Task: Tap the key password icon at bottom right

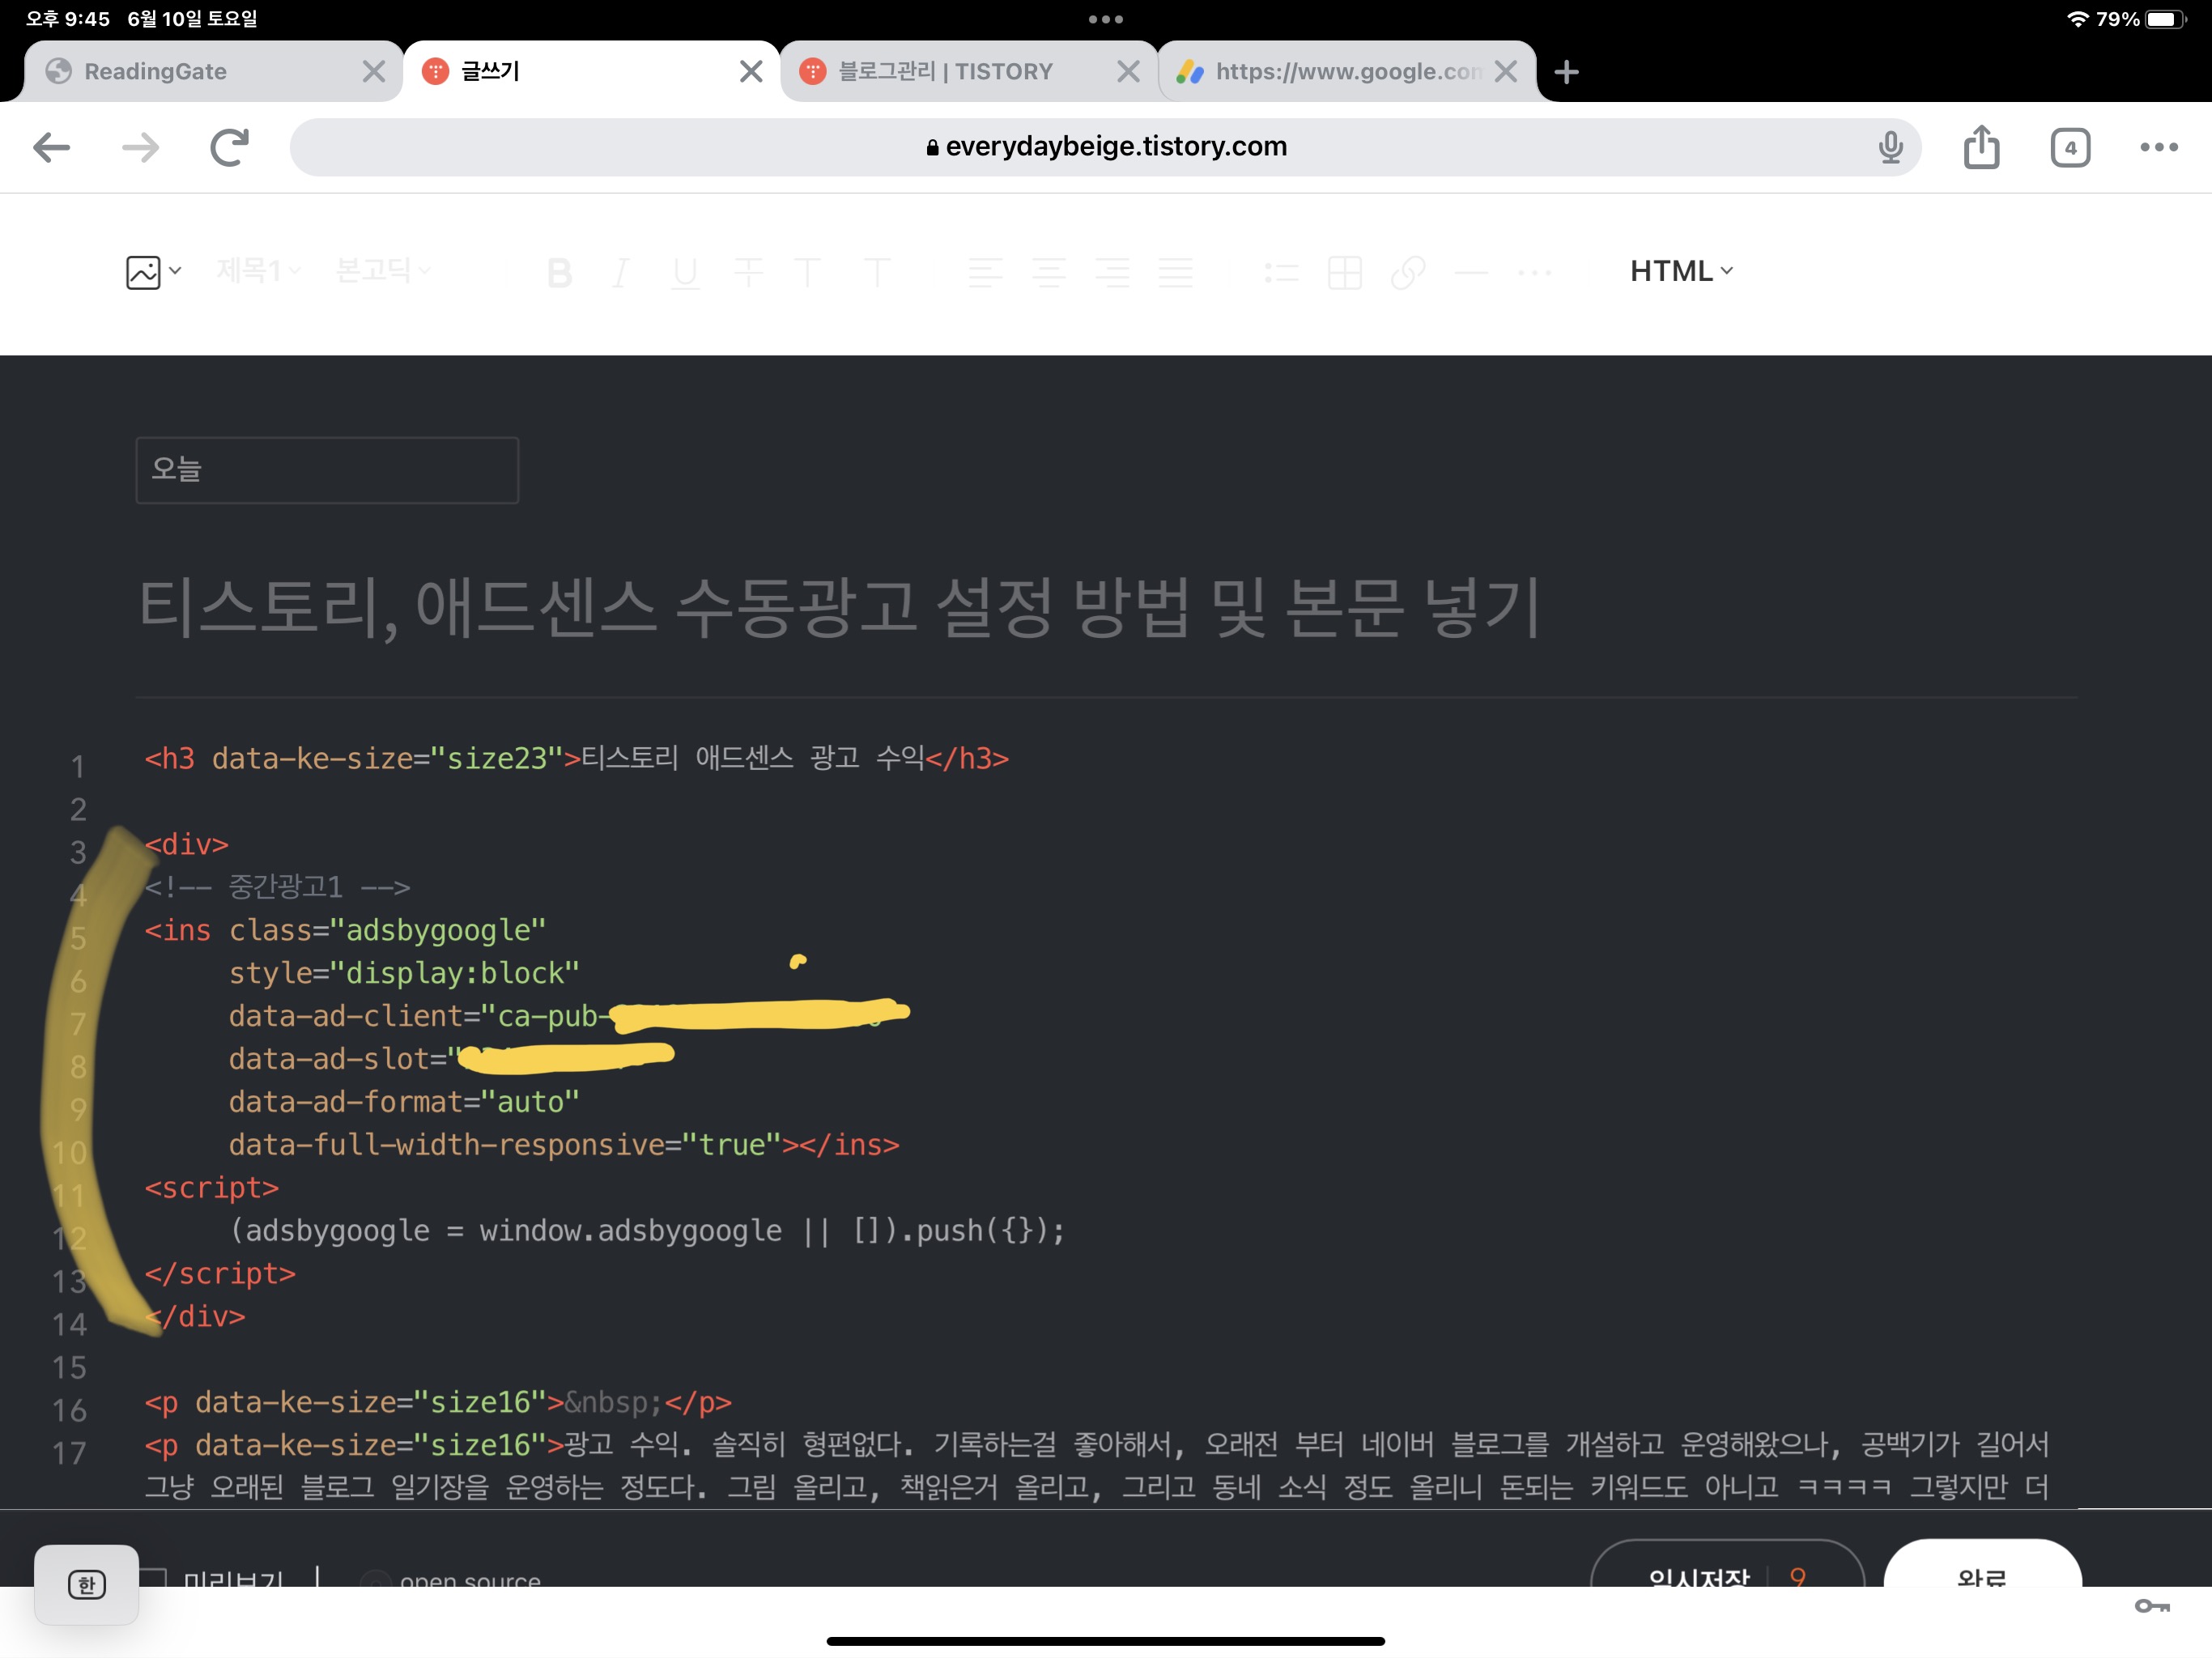Action: click(x=2151, y=1606)
